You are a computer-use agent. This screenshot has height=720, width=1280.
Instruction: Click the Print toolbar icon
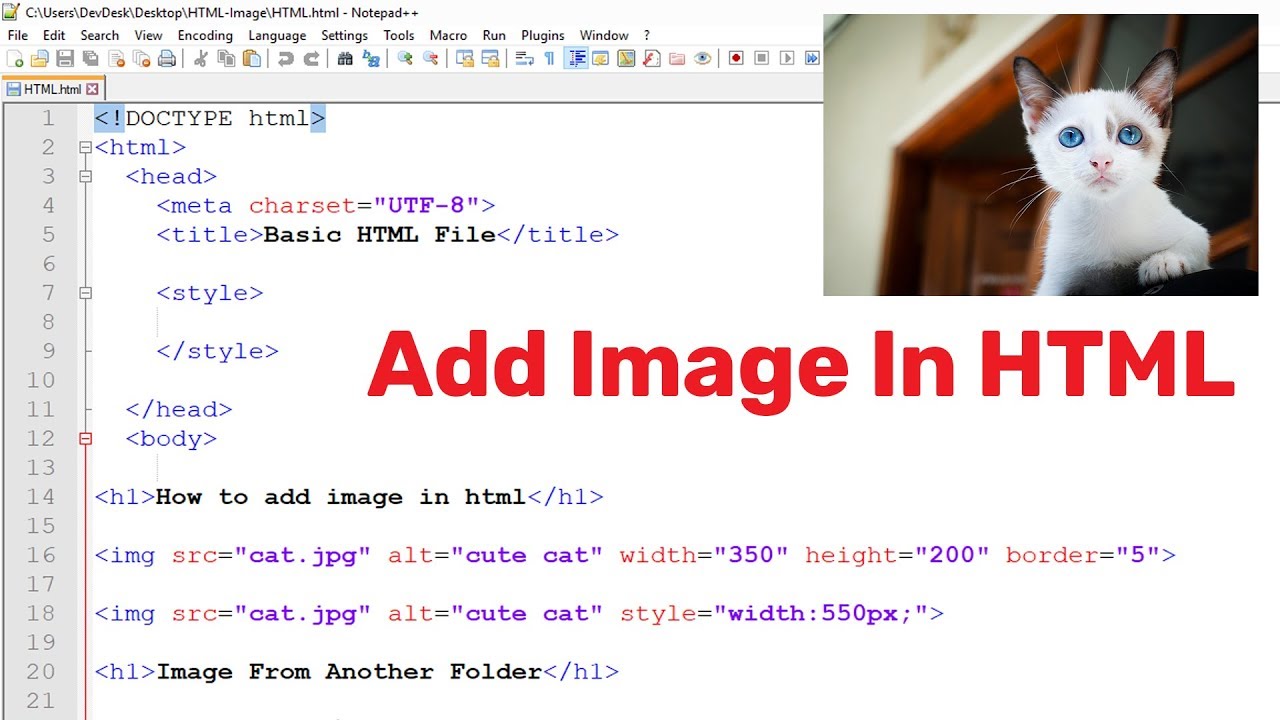(167, 59)
